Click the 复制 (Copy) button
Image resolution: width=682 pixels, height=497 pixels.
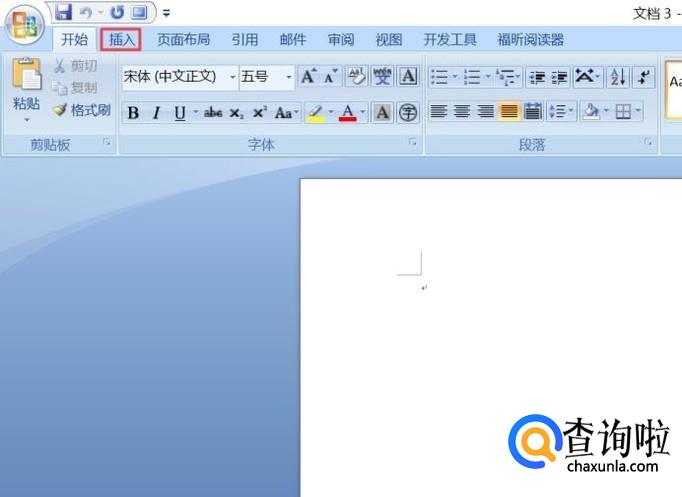[x=76, y=87]
